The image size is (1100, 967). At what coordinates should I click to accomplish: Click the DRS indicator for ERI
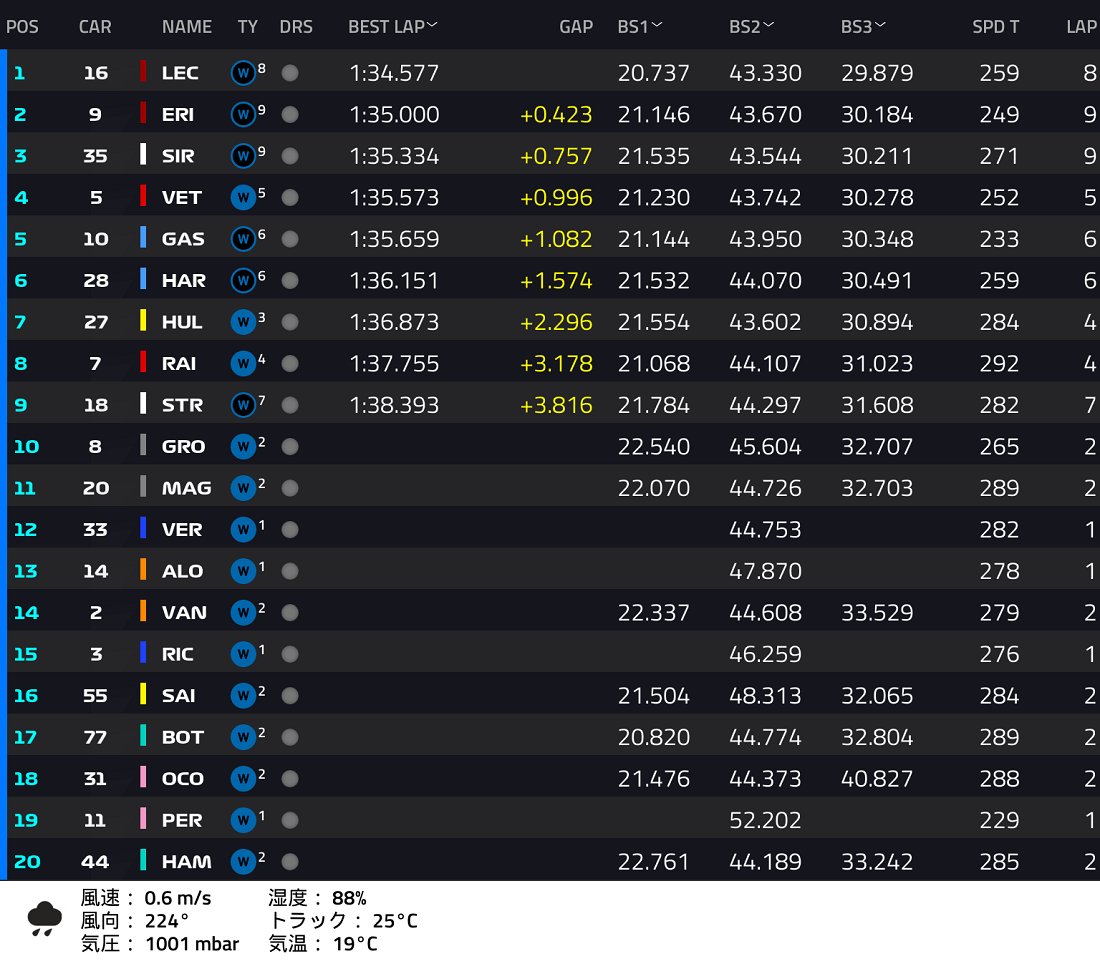290,114
